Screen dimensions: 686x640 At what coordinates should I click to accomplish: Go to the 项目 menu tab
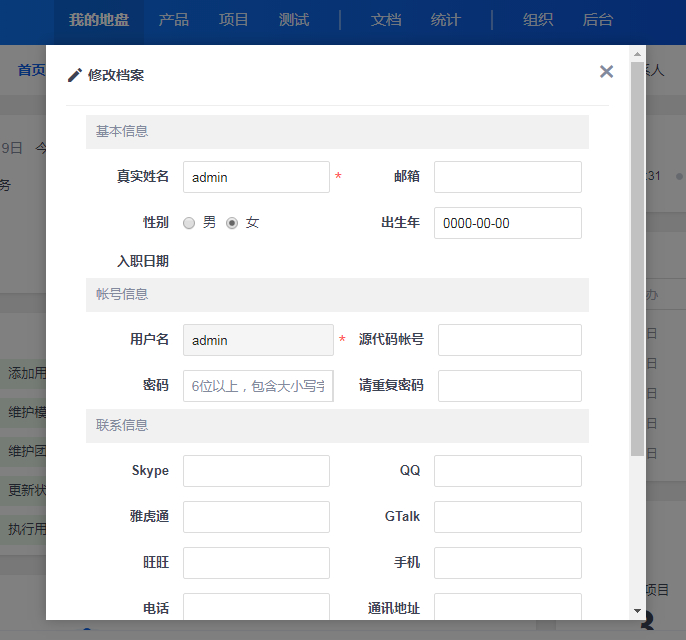[234, 20]
